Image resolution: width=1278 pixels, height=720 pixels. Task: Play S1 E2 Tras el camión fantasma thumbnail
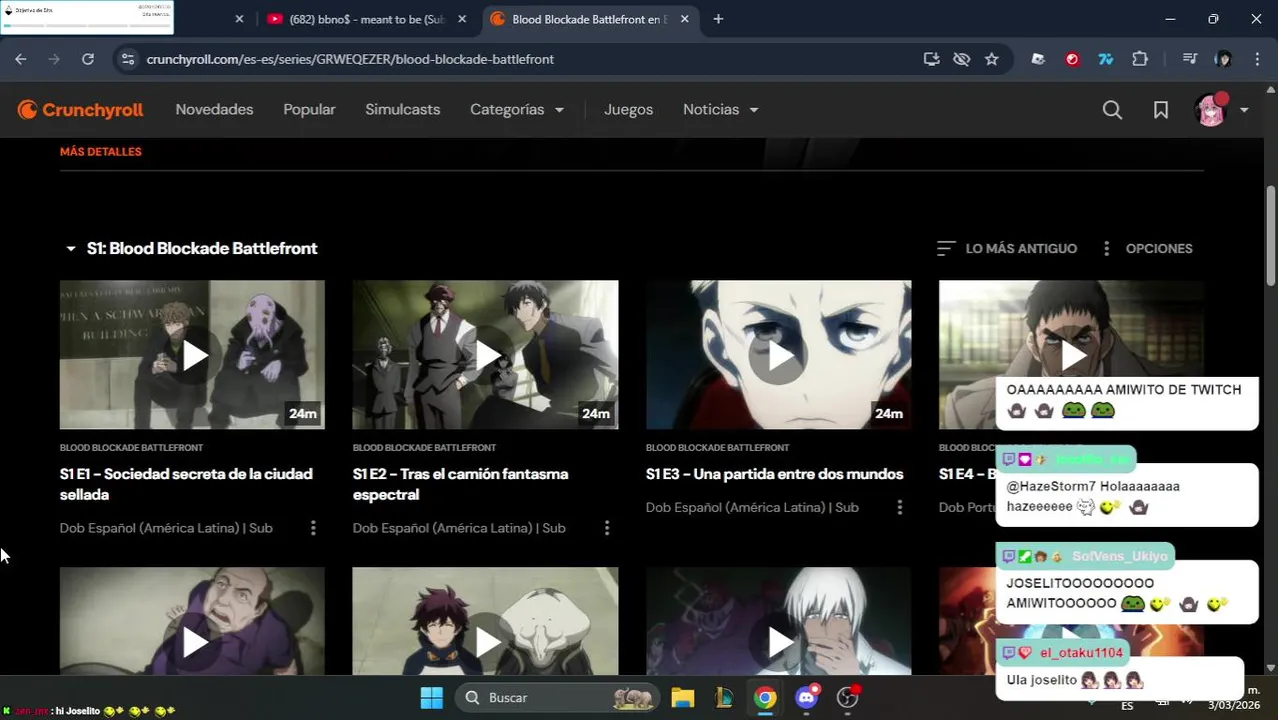click(485, 355)
